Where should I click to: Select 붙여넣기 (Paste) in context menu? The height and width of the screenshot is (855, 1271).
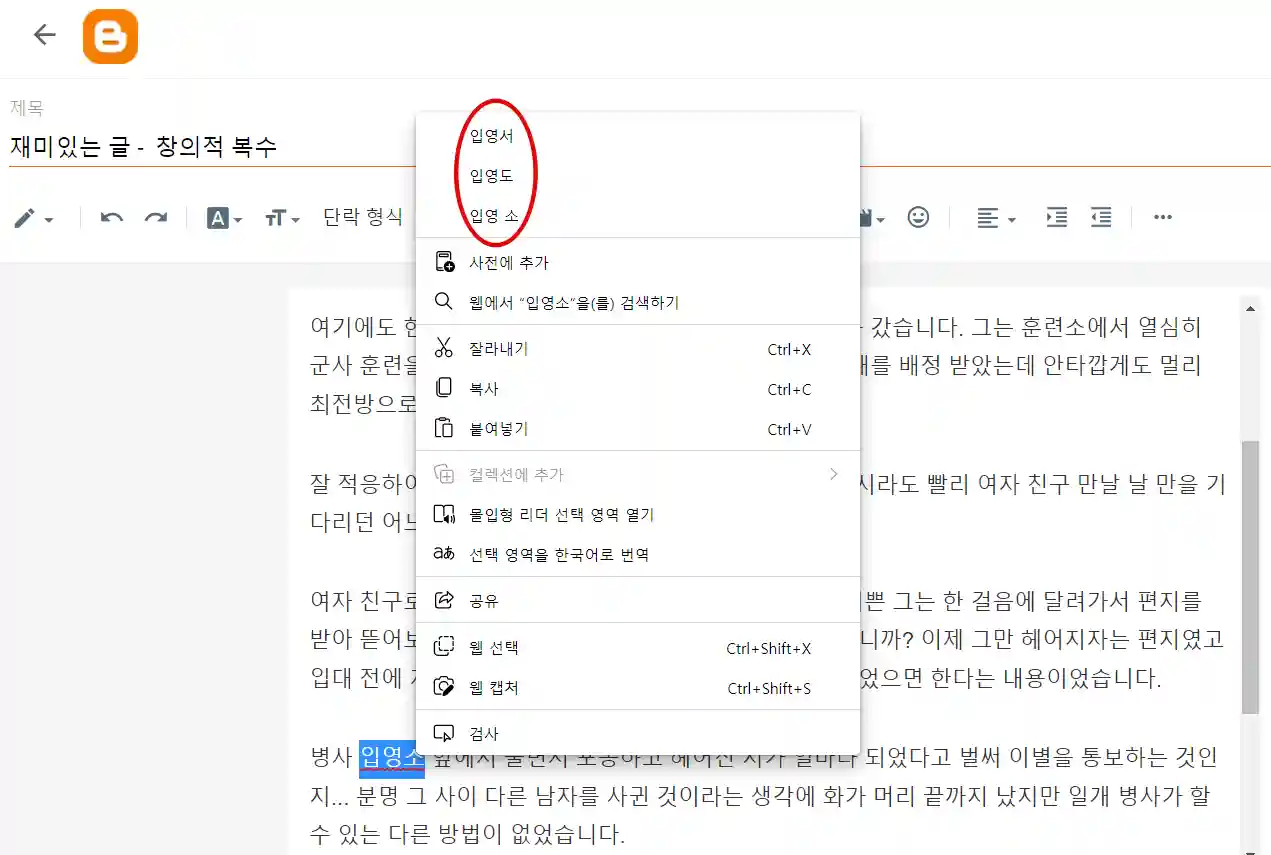point(638,429)
